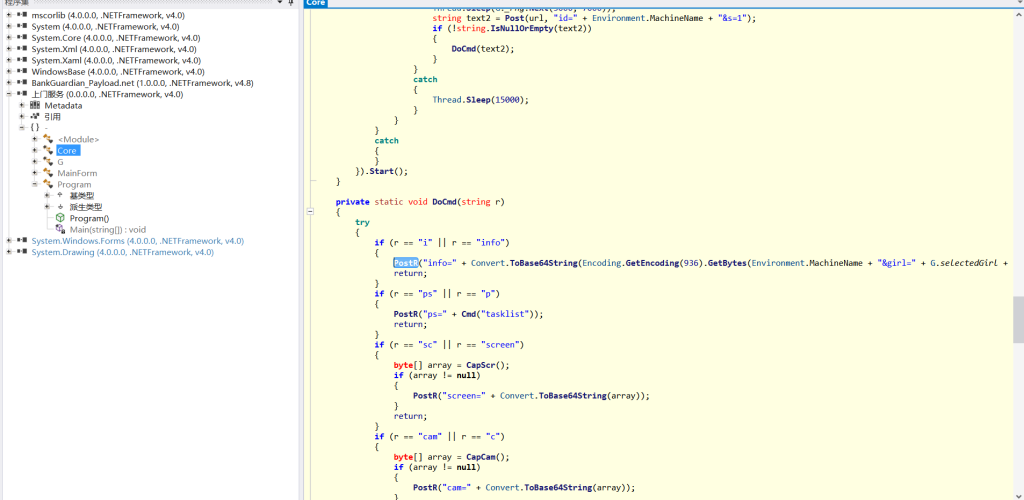Select the Metadata tree item

pyautogui.click(x=63, y=105)
